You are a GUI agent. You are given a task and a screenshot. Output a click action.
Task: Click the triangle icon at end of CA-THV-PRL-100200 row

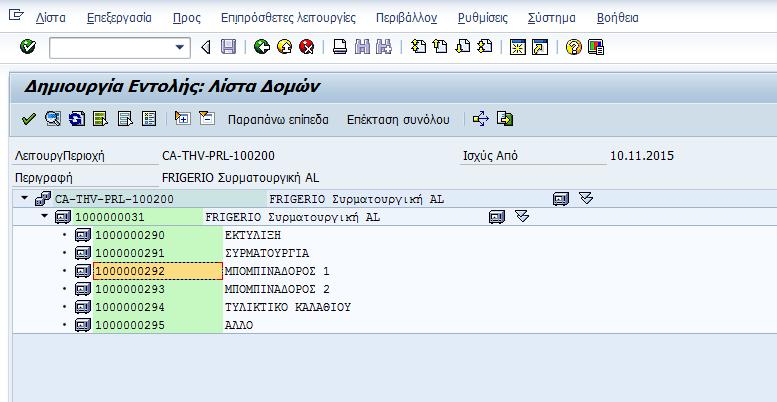click(x=586, y=199)
